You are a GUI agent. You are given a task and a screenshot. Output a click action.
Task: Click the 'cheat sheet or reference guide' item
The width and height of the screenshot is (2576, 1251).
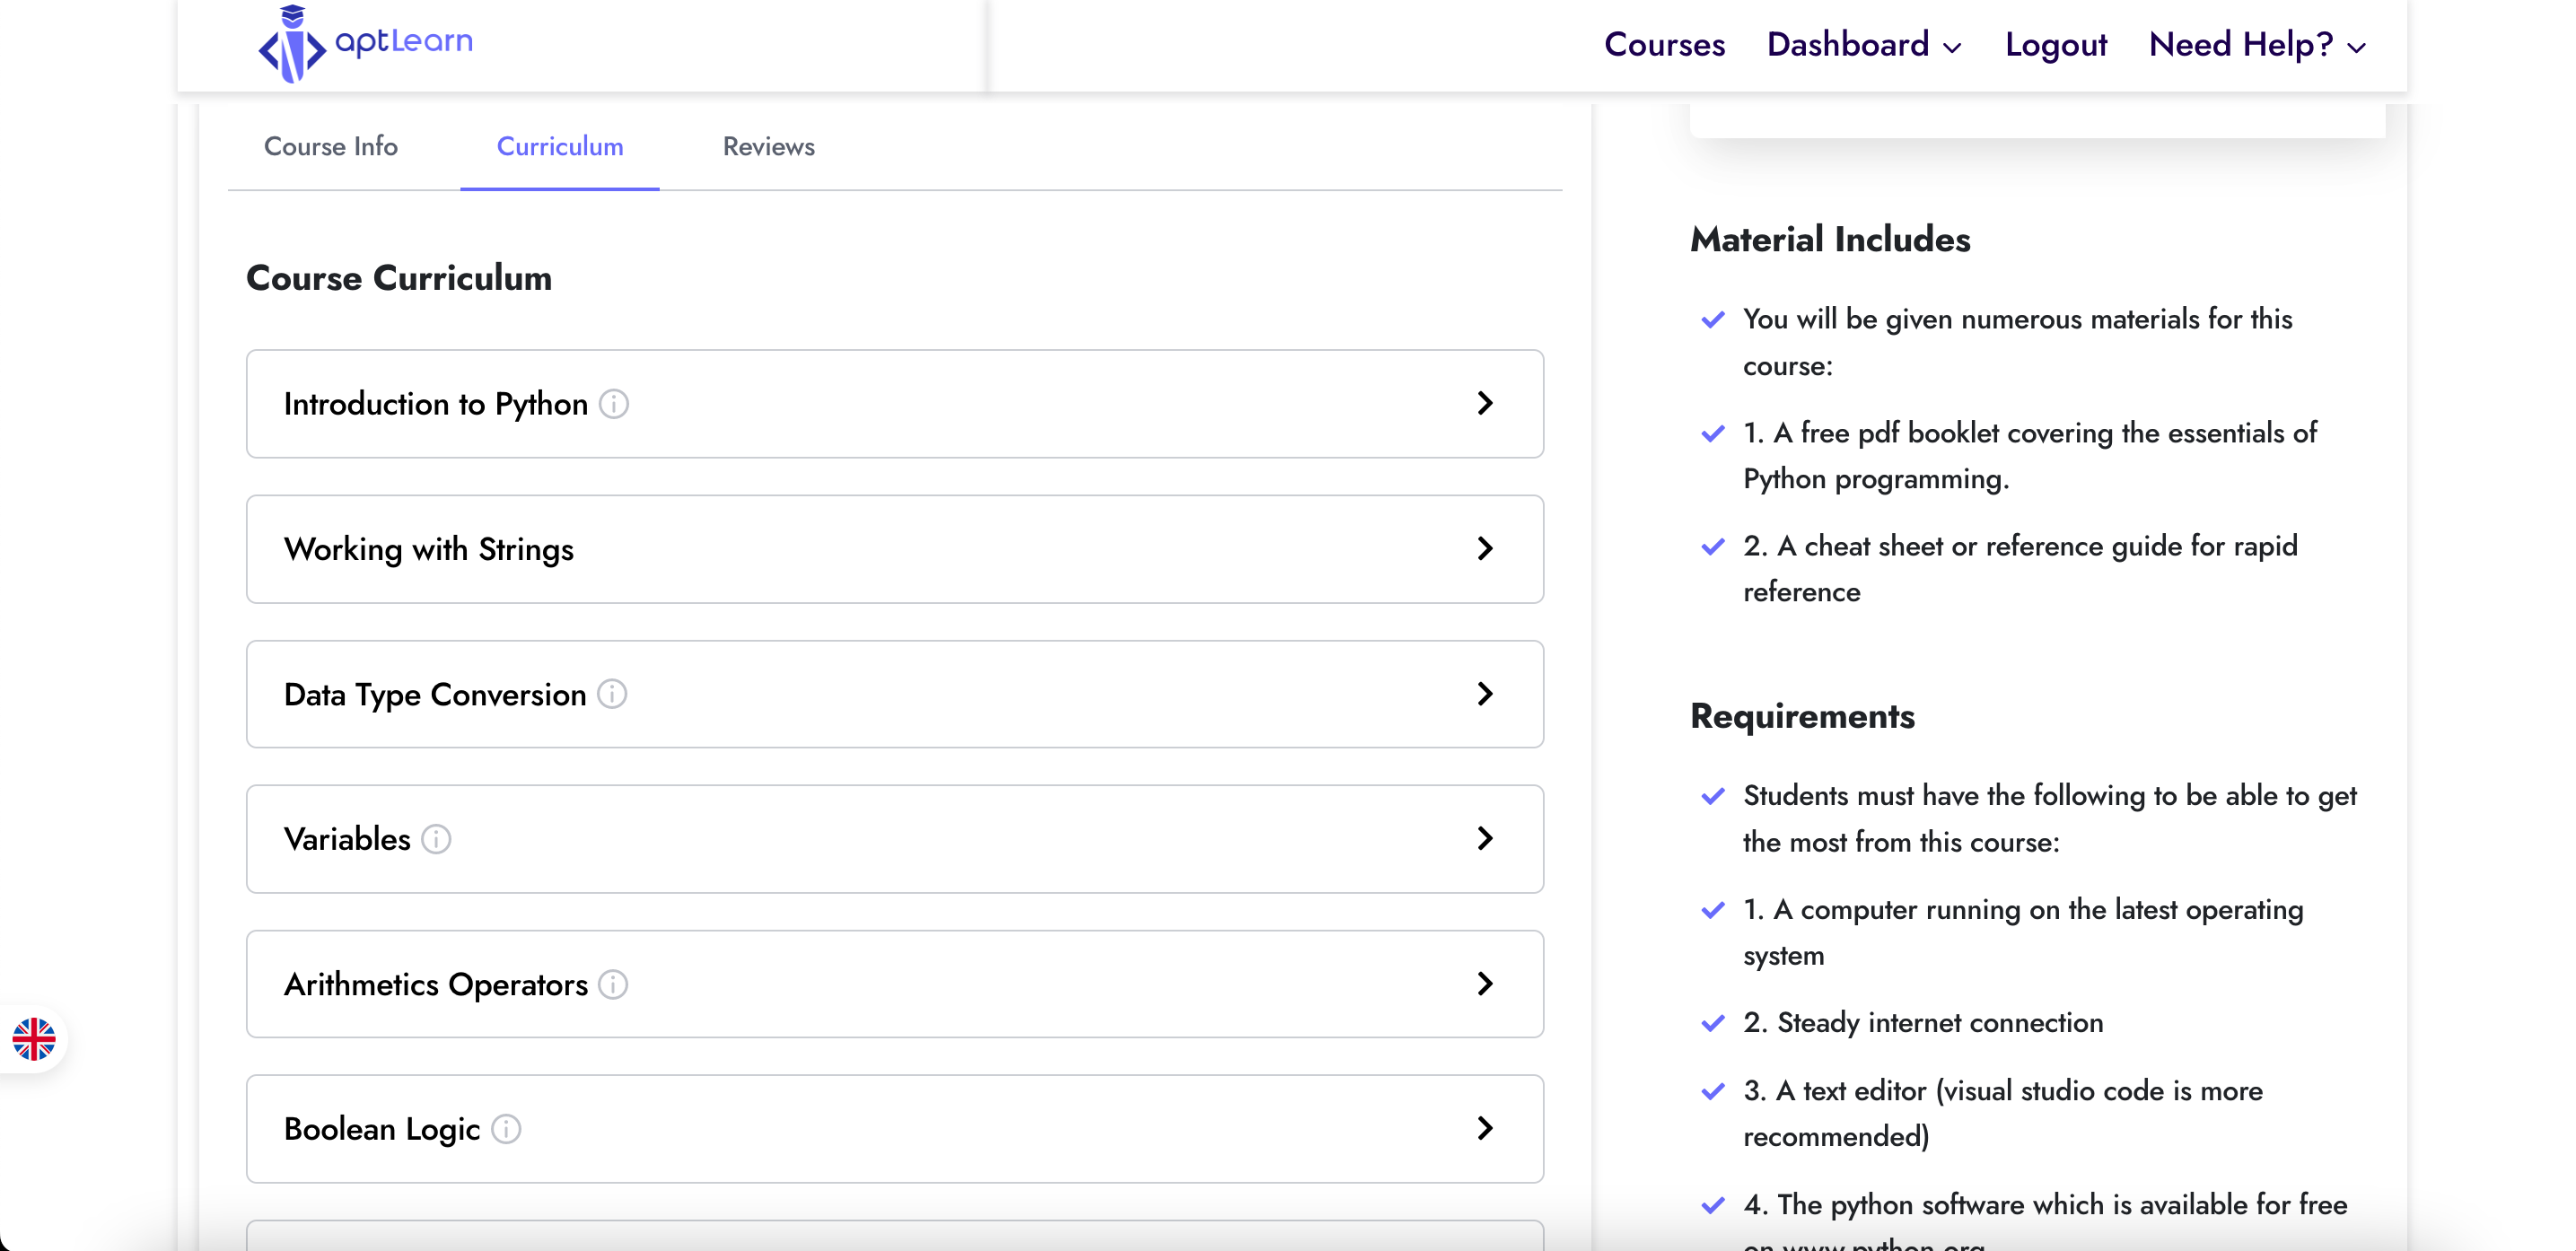[2021, 568]
